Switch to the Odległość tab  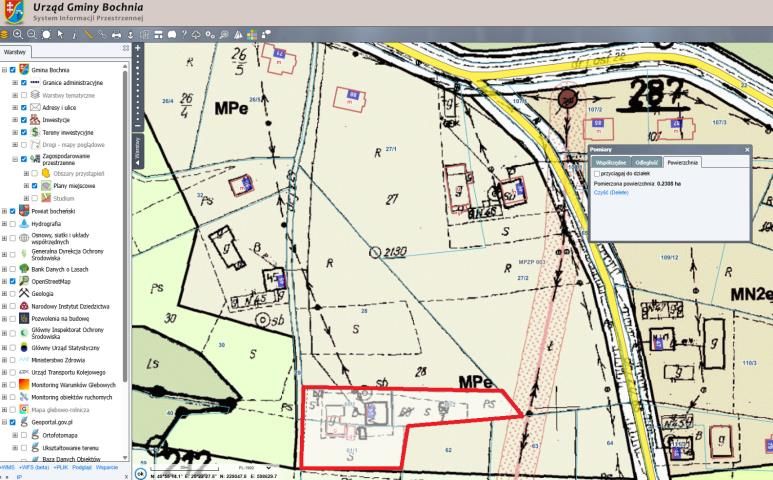646,162
